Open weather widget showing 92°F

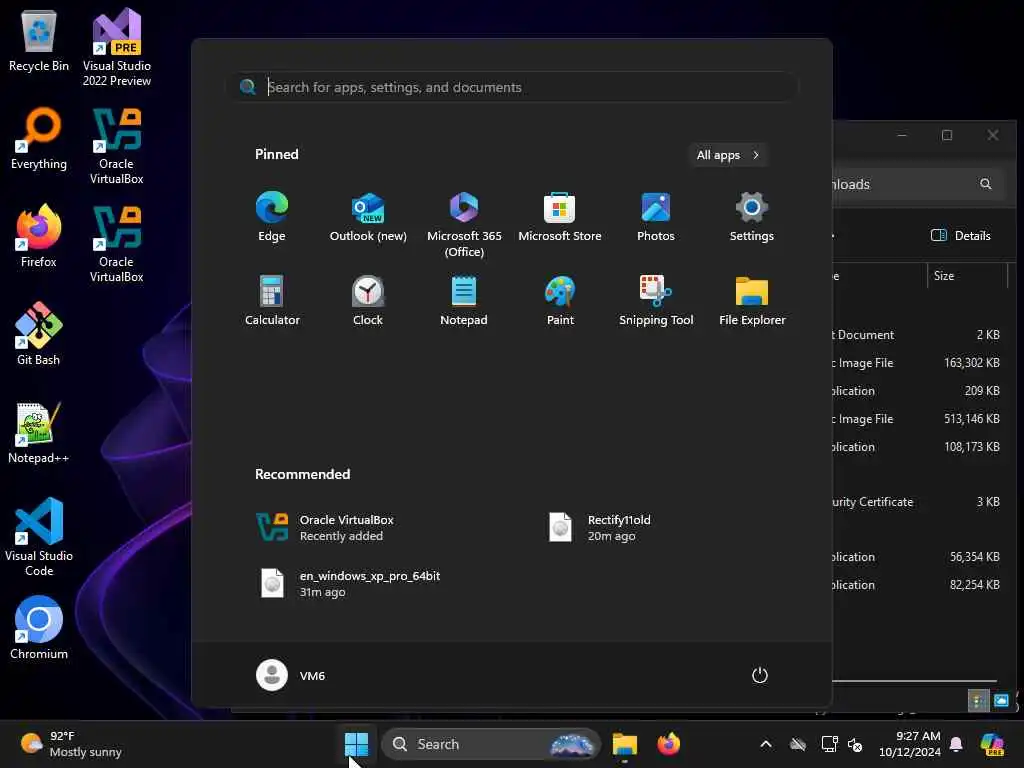pos(71,744)
